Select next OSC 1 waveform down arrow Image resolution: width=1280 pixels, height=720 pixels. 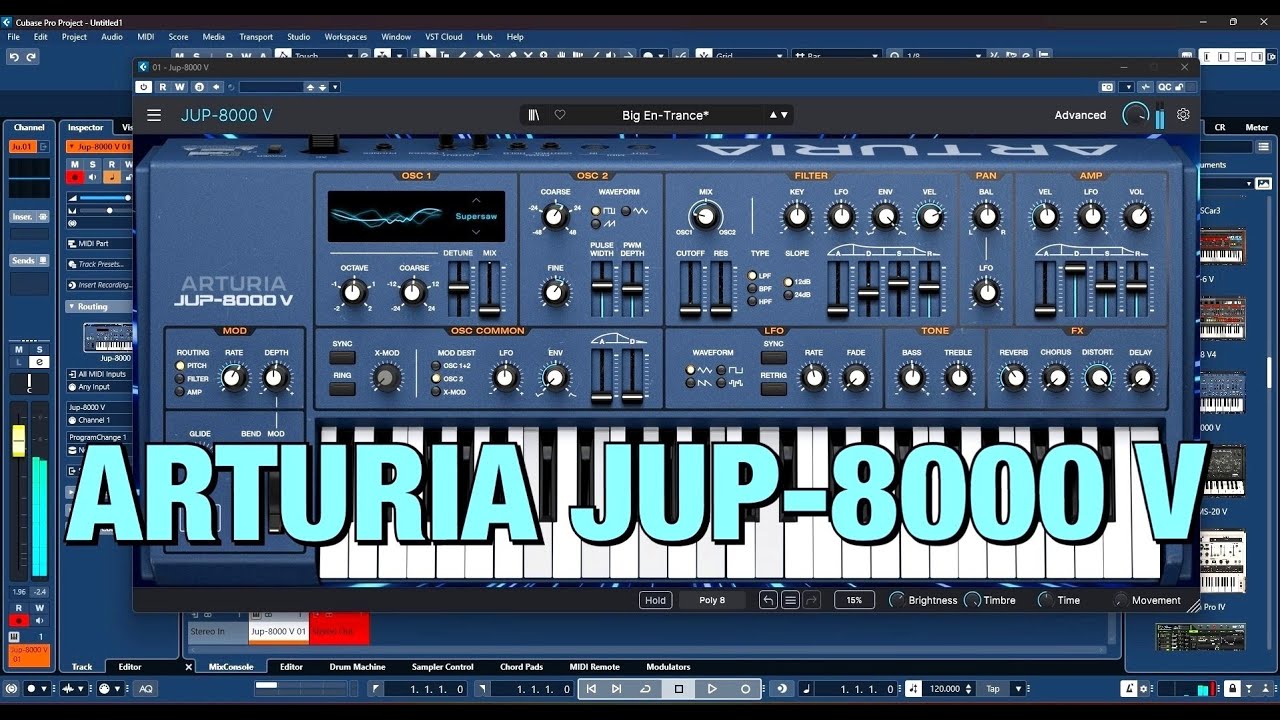point(476,231)
